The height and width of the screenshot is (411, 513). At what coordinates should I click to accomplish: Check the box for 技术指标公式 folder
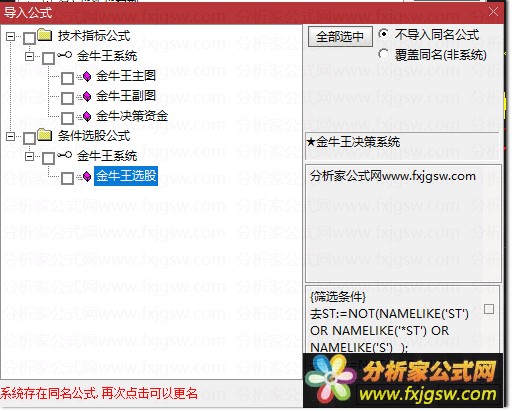(x=29, y=38)
